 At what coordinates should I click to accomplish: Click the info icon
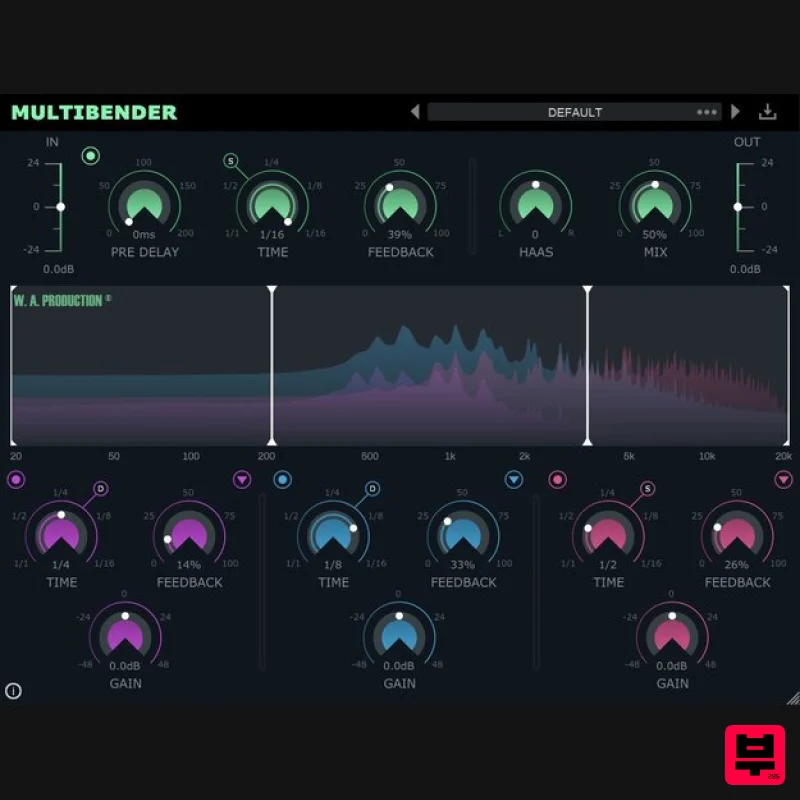(13, 691)
